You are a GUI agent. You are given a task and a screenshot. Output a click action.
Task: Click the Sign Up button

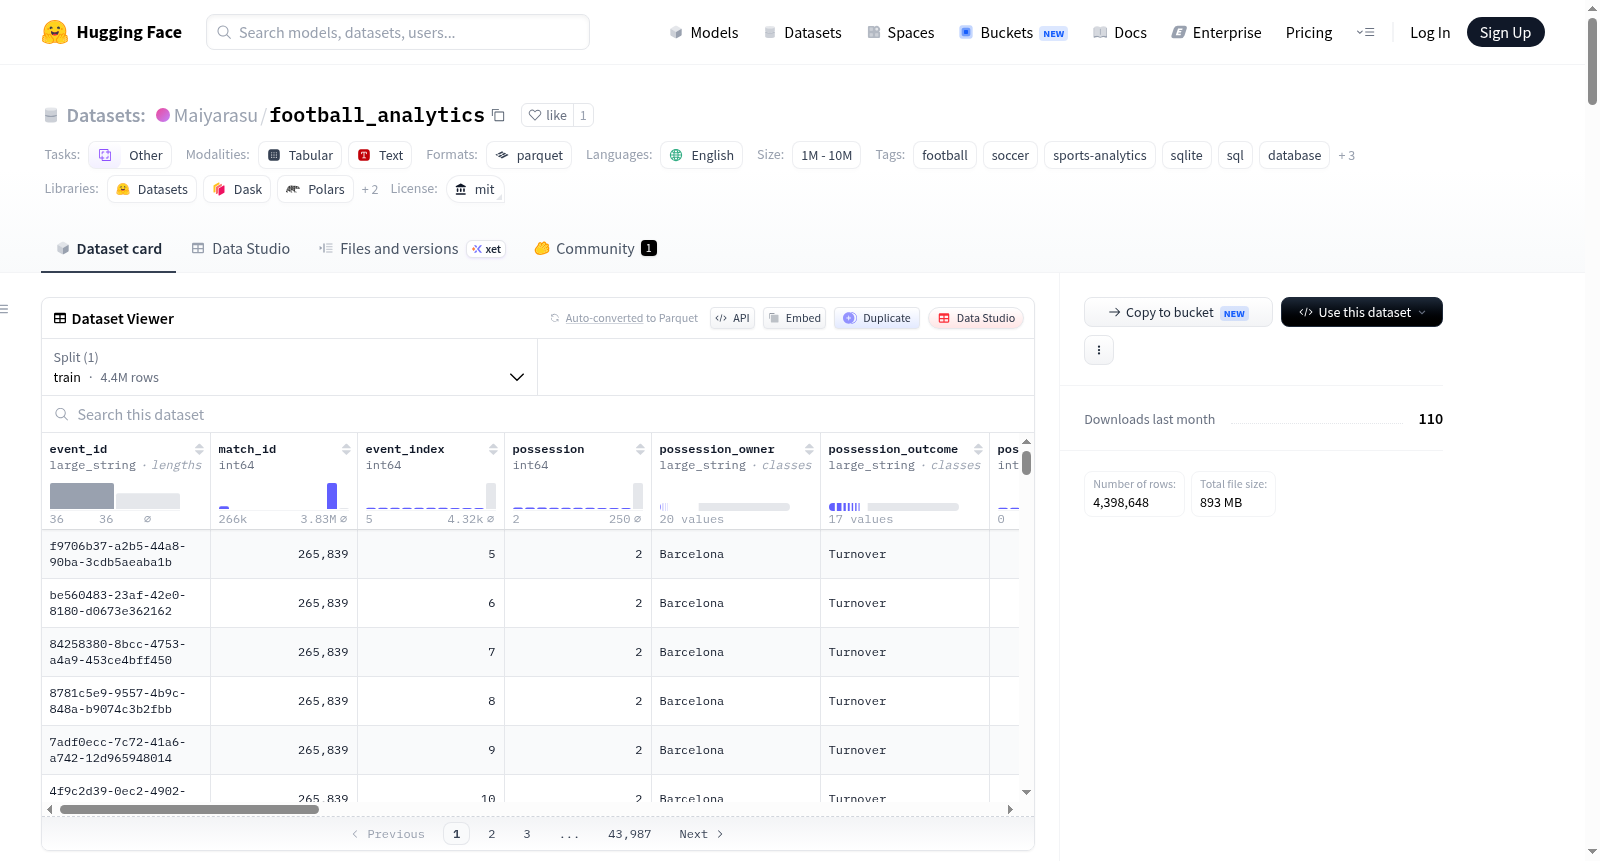1505,32
